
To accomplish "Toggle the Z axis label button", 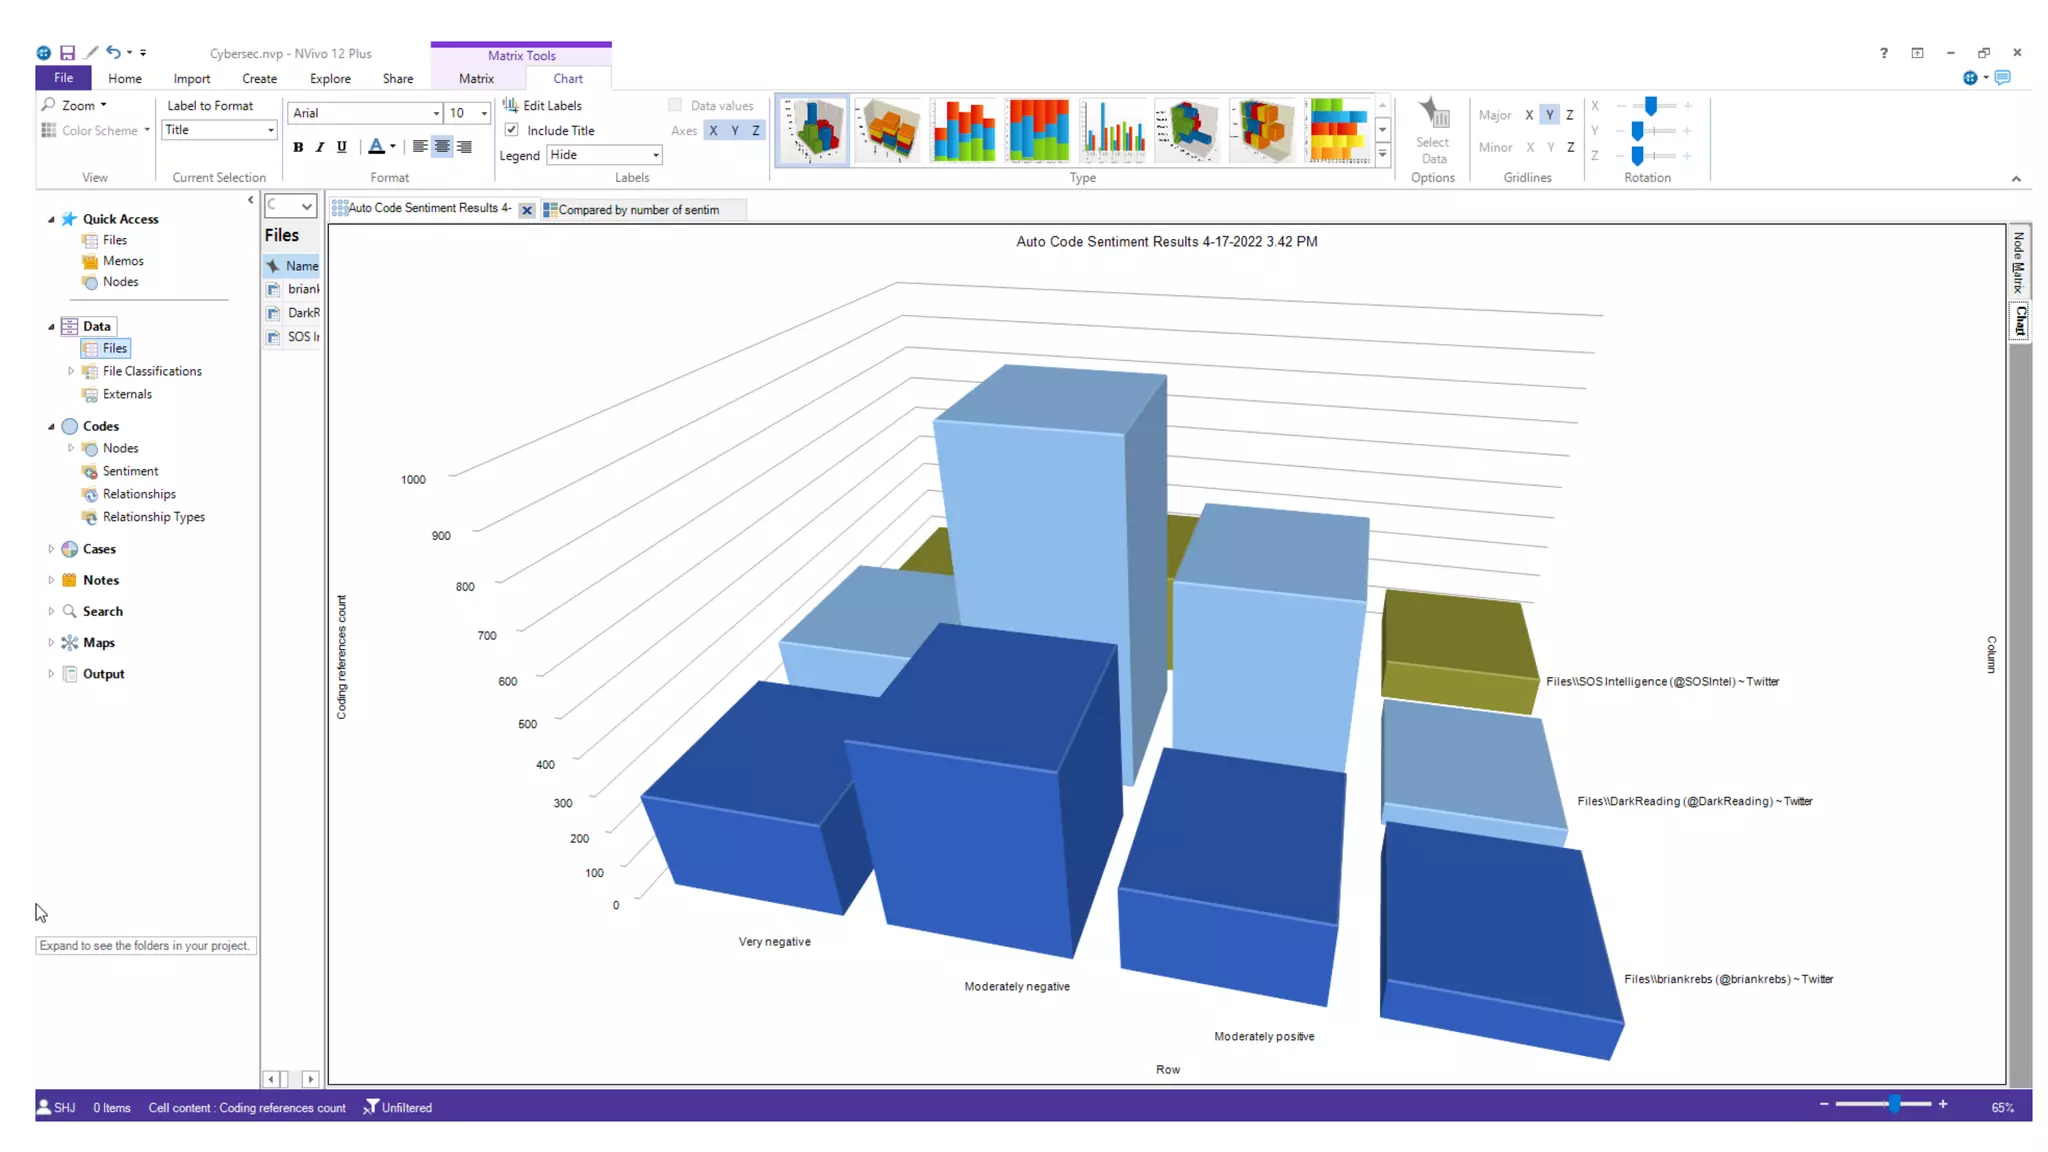I will [x=756, y=131].
